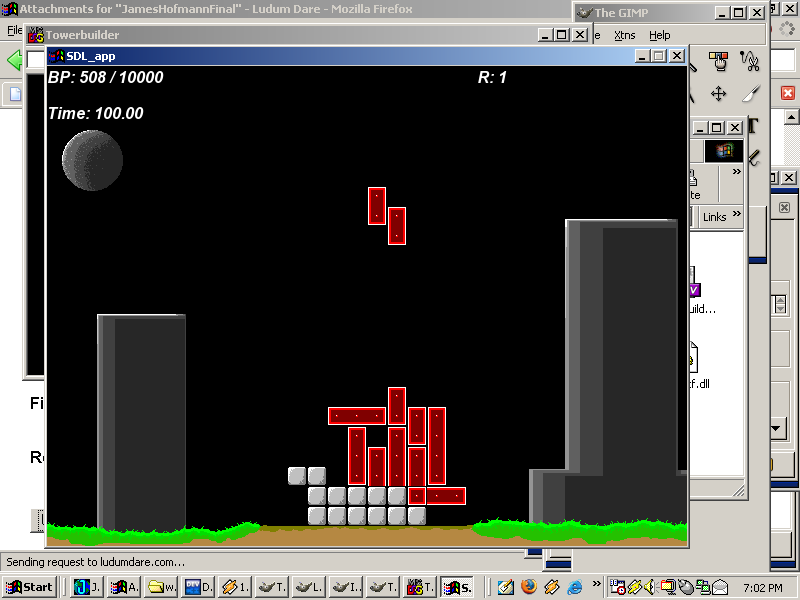Click the spinner stepper arrows on right

coord(780,305)
